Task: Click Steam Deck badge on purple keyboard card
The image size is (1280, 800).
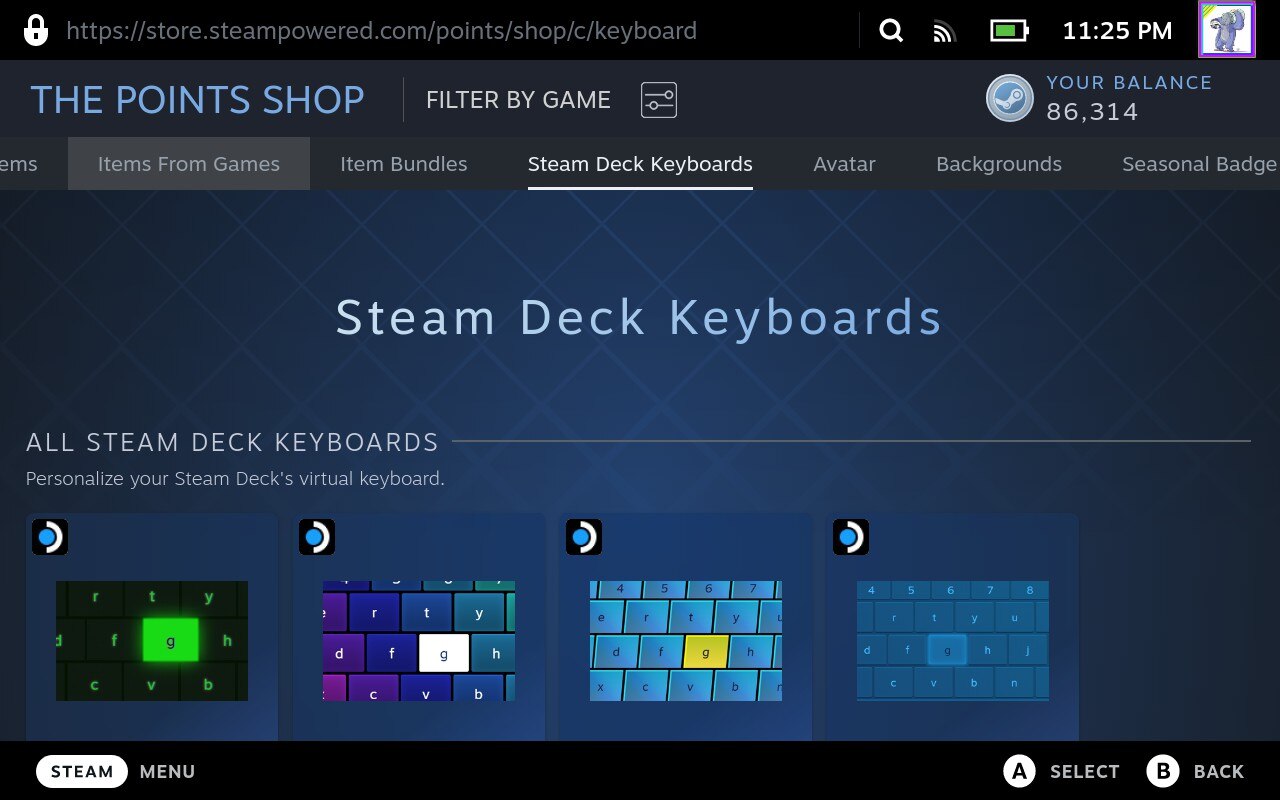Action: 316,537
